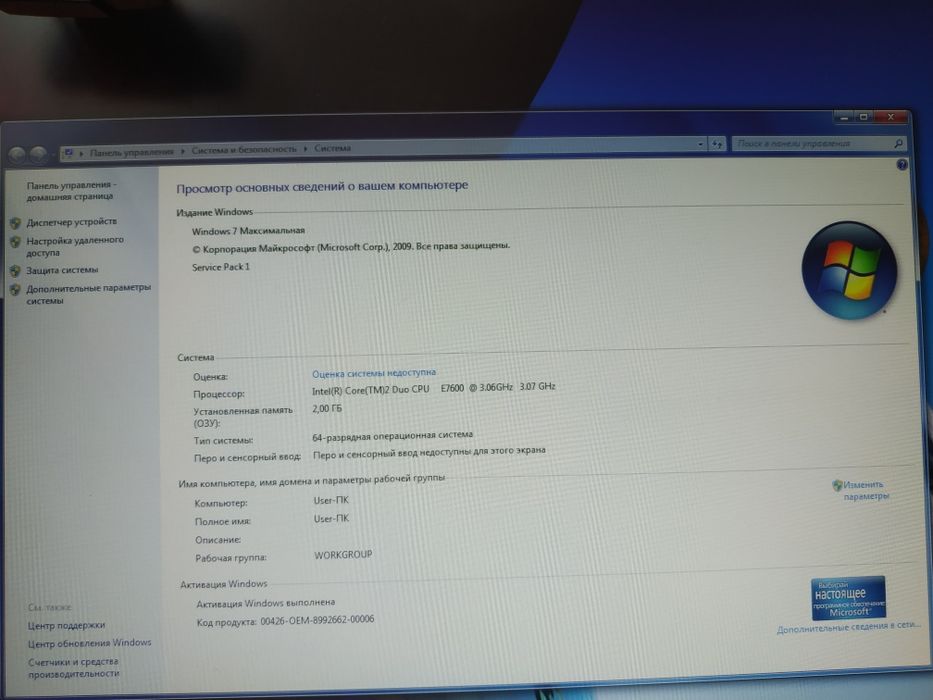The height and width of the screenshot is (700, 933).
Task: Click the shield icon beside Дополнительные параметры системы
Action: (x=15, y=289)
